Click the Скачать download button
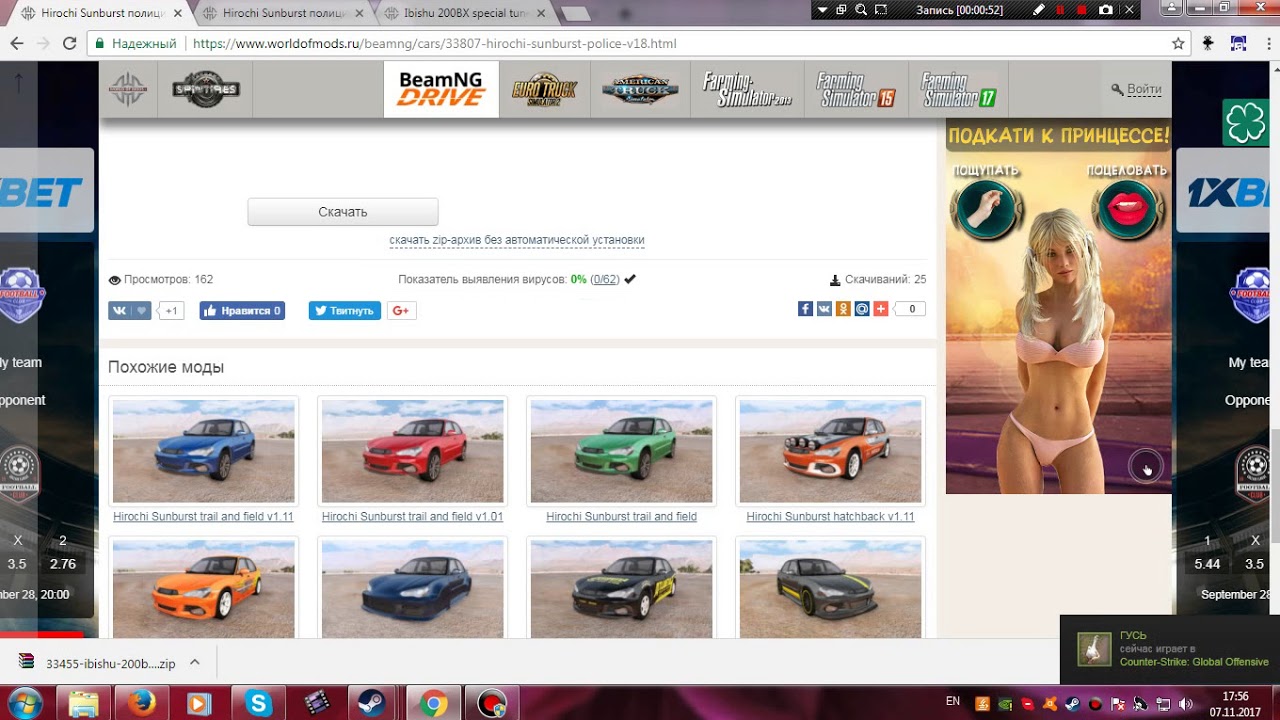 click(343, 212)
